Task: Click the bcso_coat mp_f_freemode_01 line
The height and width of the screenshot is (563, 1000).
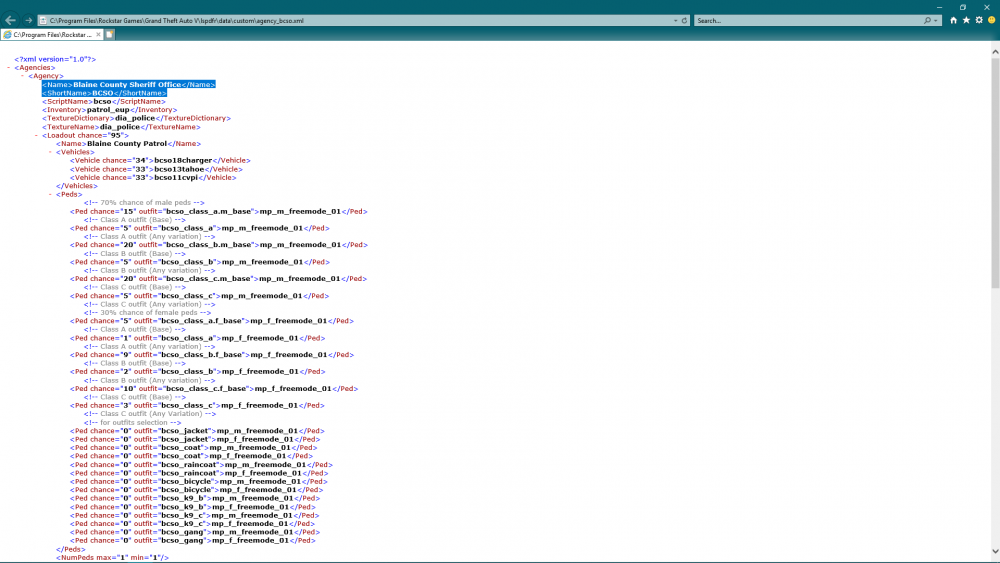Action: click(x=191, y=456)
